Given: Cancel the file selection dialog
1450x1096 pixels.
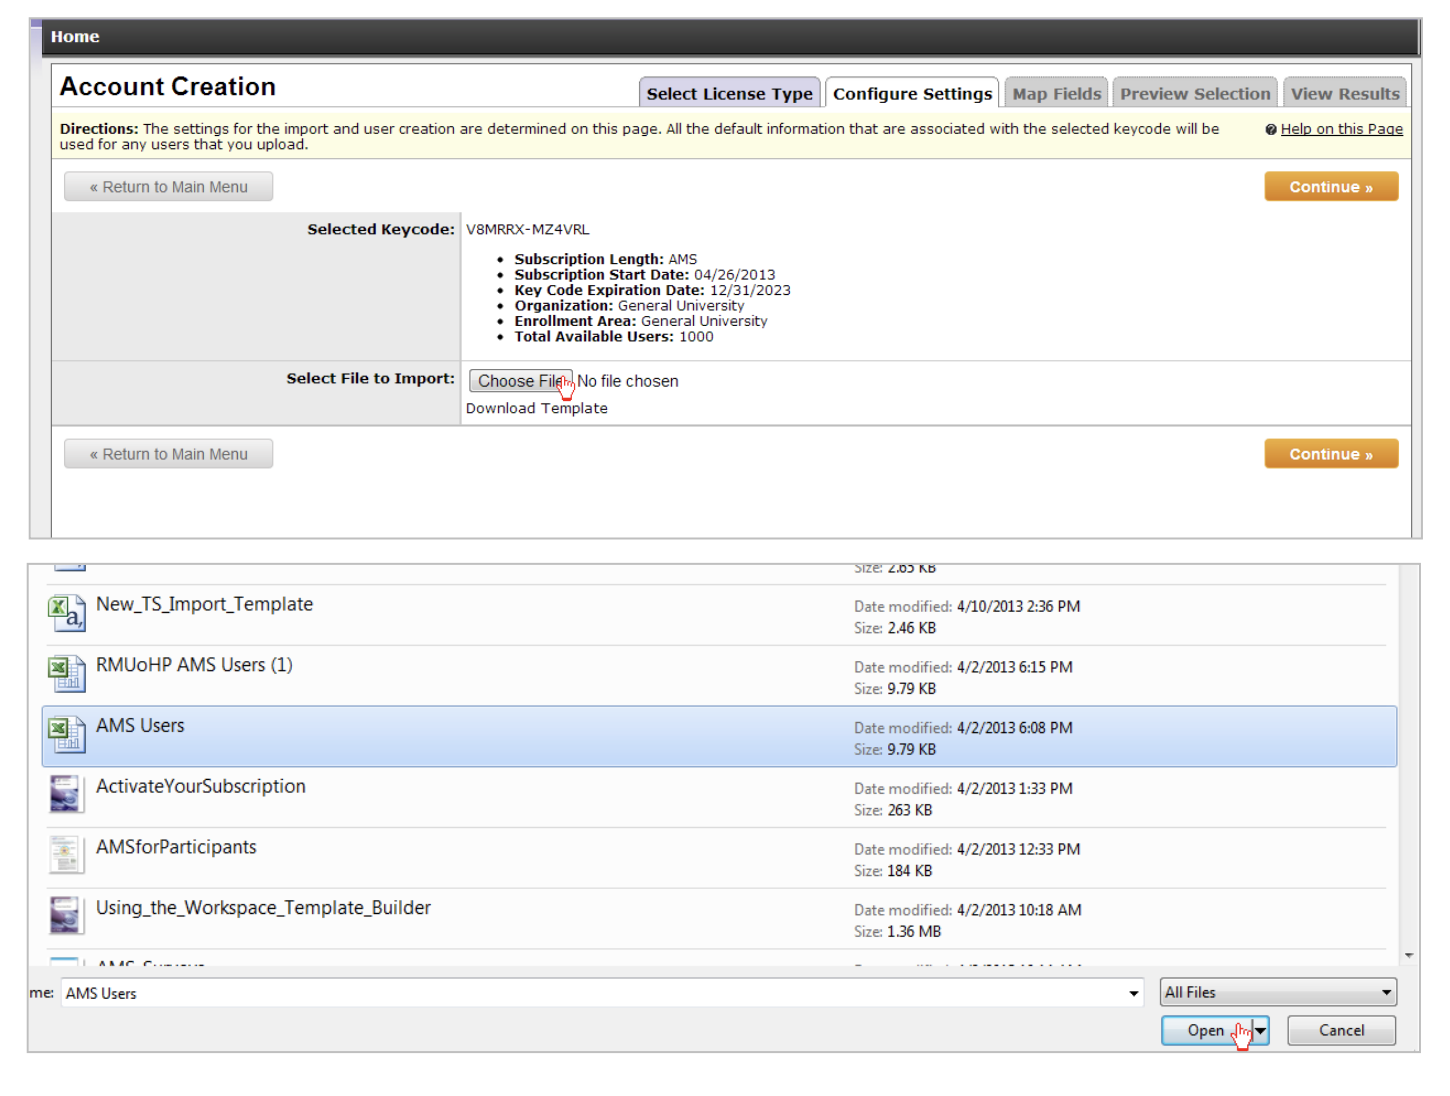Looking at the screenshot, I should (1341, 1030).
